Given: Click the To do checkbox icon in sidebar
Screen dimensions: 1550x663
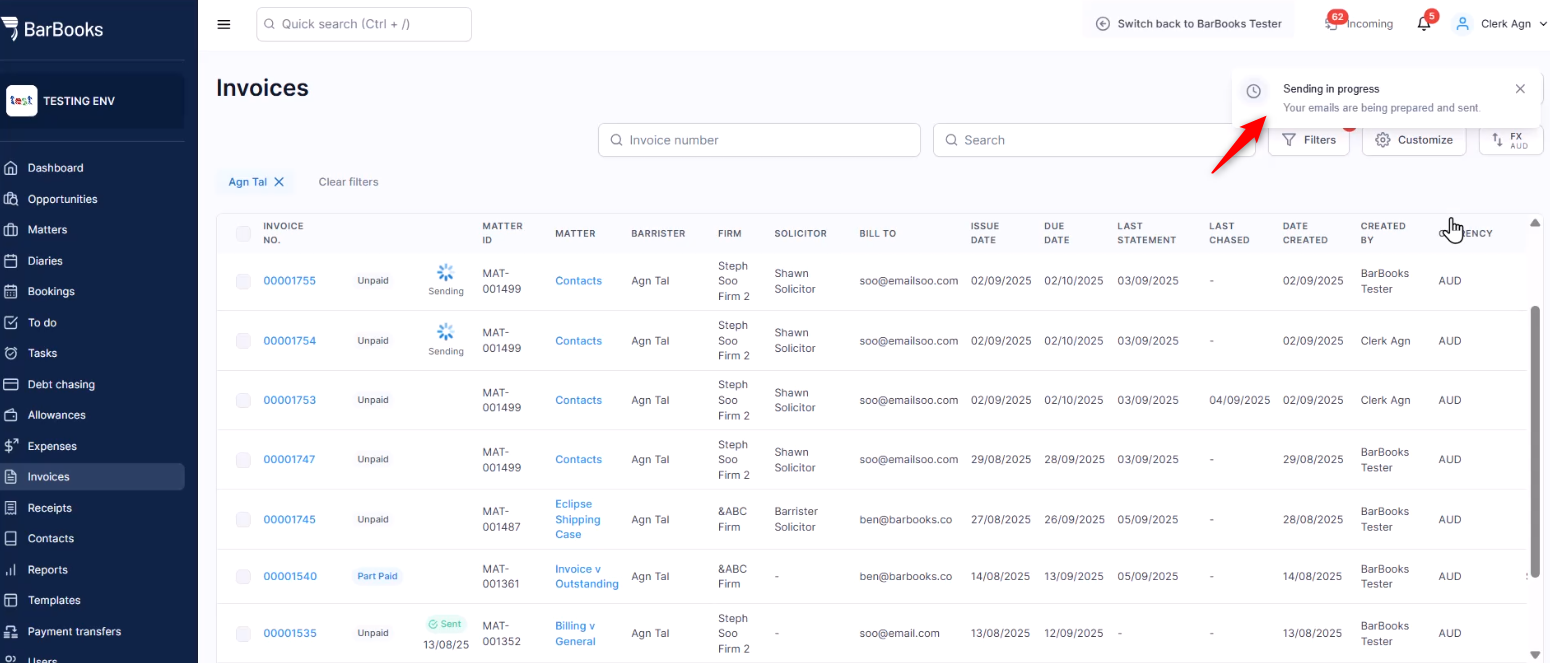Looking at the screenshot, I should click(x=11, y=323).
